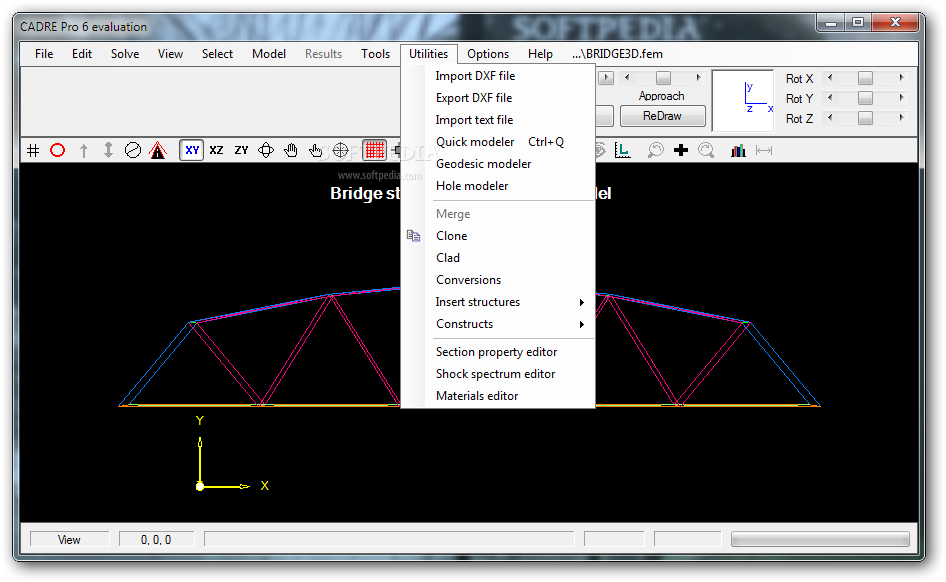
Task: Select the pointing hand pick tool
Action: pos(316,150)
